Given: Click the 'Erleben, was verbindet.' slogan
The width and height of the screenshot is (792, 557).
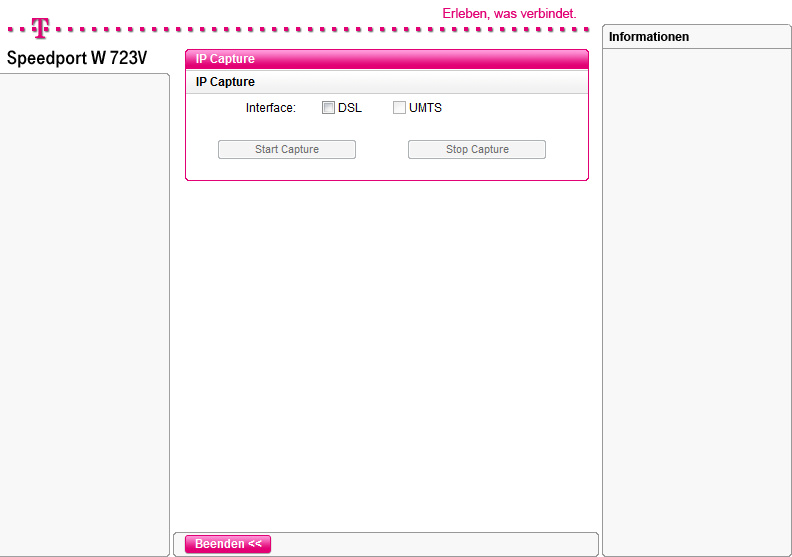Looking at the screenshot, I should pyautogui.click(x=509, y=14).
